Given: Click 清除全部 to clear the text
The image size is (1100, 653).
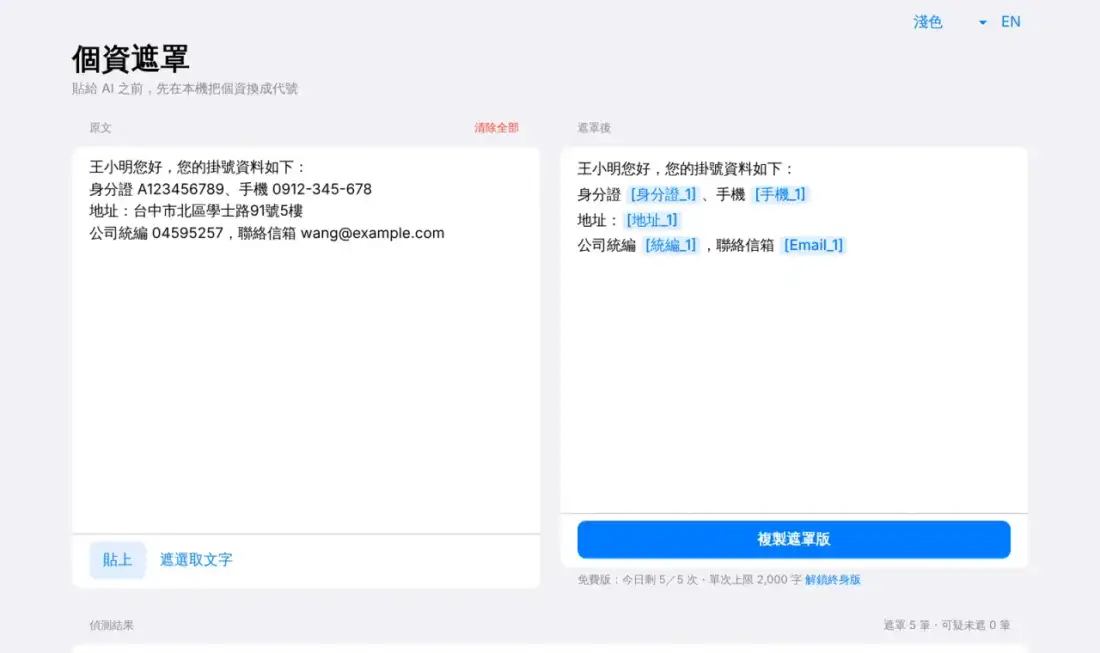Looking at the screenshot, I should 496,128.
